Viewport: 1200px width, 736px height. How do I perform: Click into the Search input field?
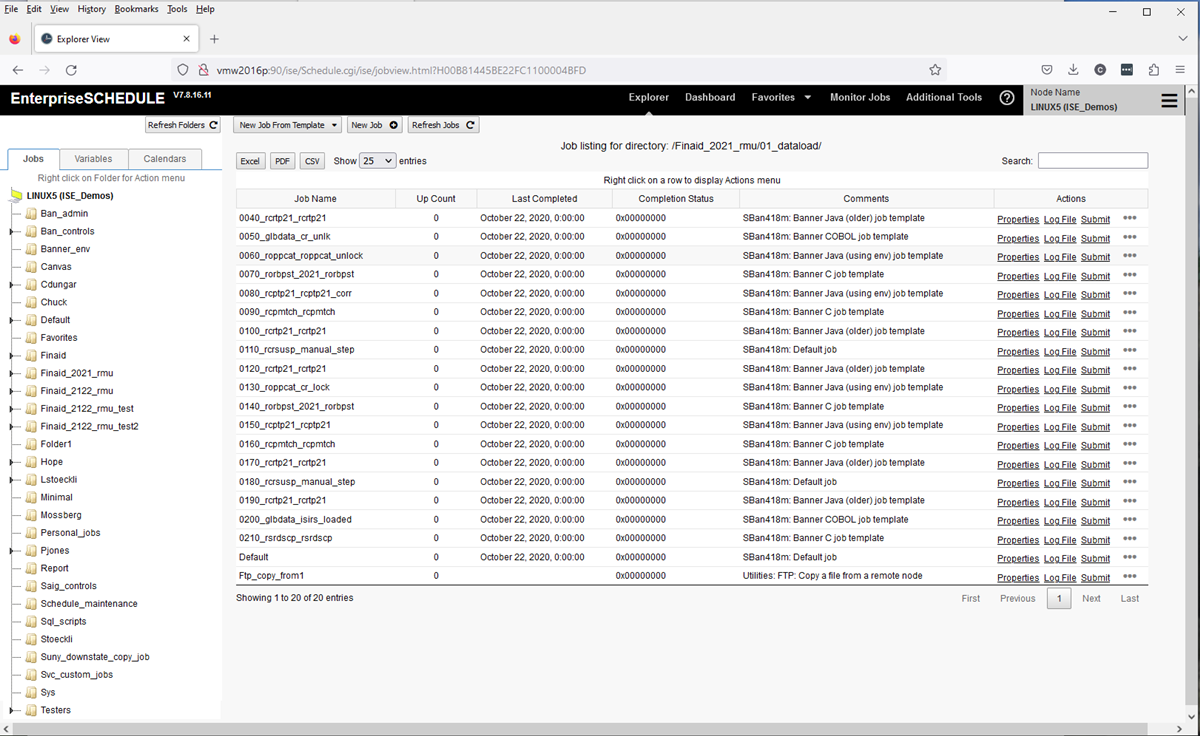[1092, 161]
